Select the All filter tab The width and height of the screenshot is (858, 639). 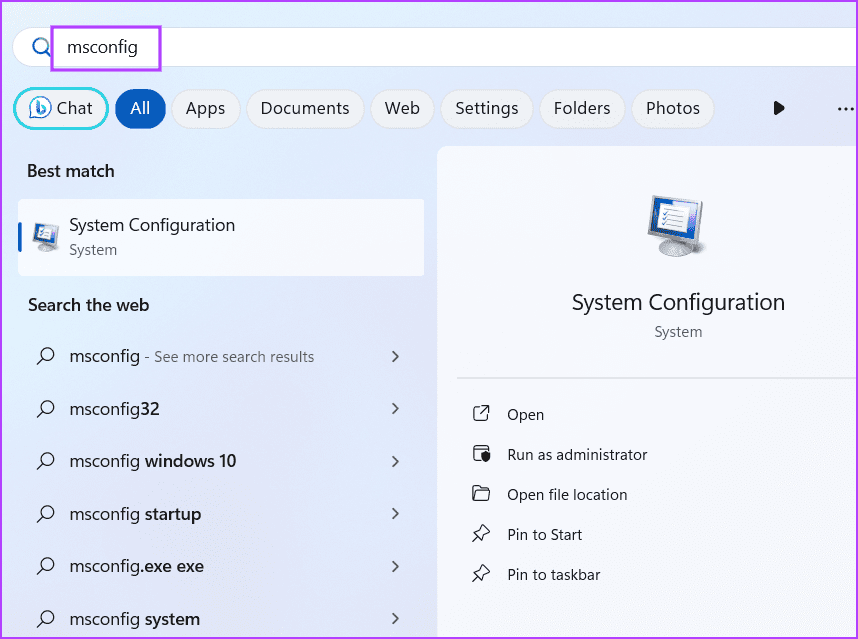click(140, 108)
